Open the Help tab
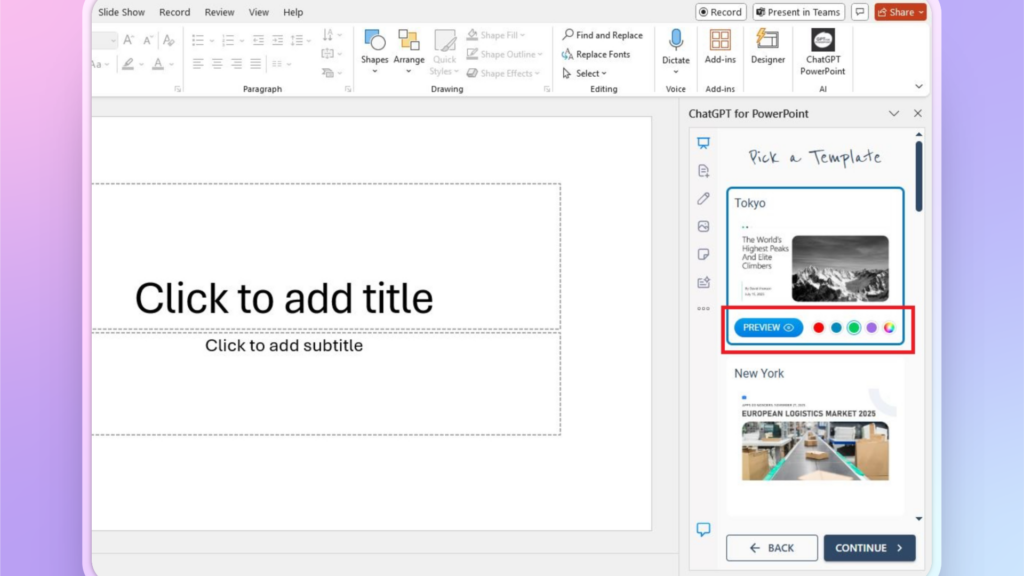 [x=293, y=12]
